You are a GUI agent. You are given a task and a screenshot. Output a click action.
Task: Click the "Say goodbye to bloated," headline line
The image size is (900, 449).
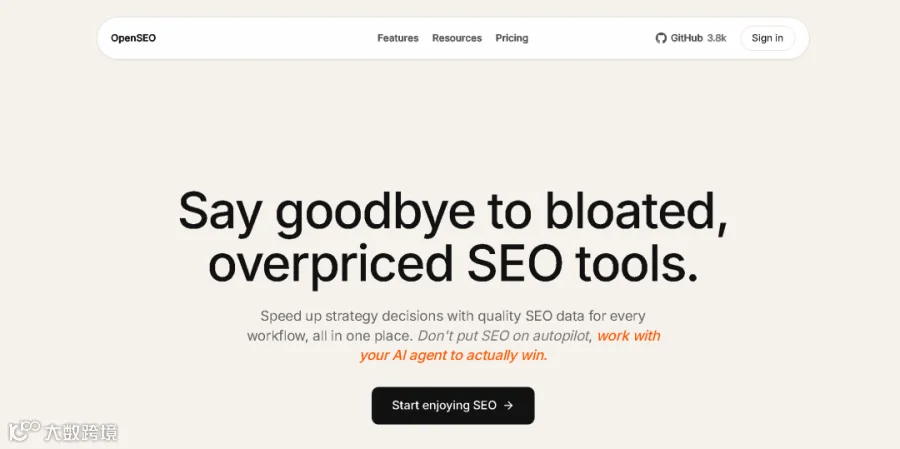point(453,211)
